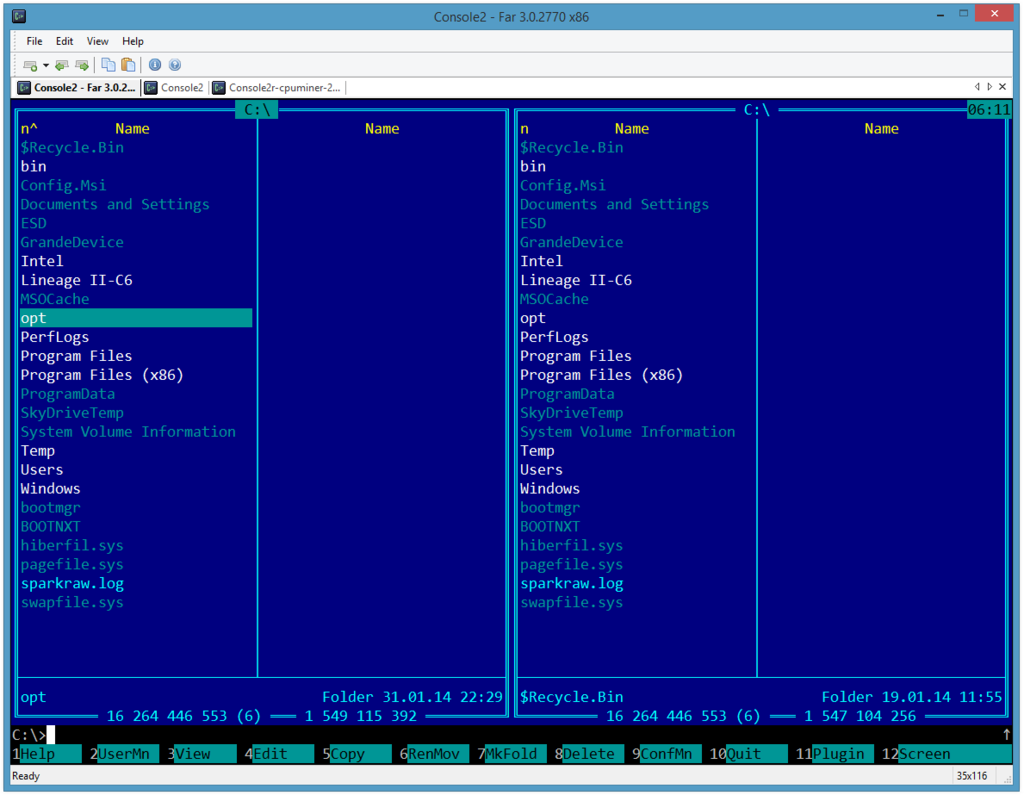The height and width of the screenshot is (795, 1024).
Task: Click the left panel C:\ path header
Action: coord(257,110)
